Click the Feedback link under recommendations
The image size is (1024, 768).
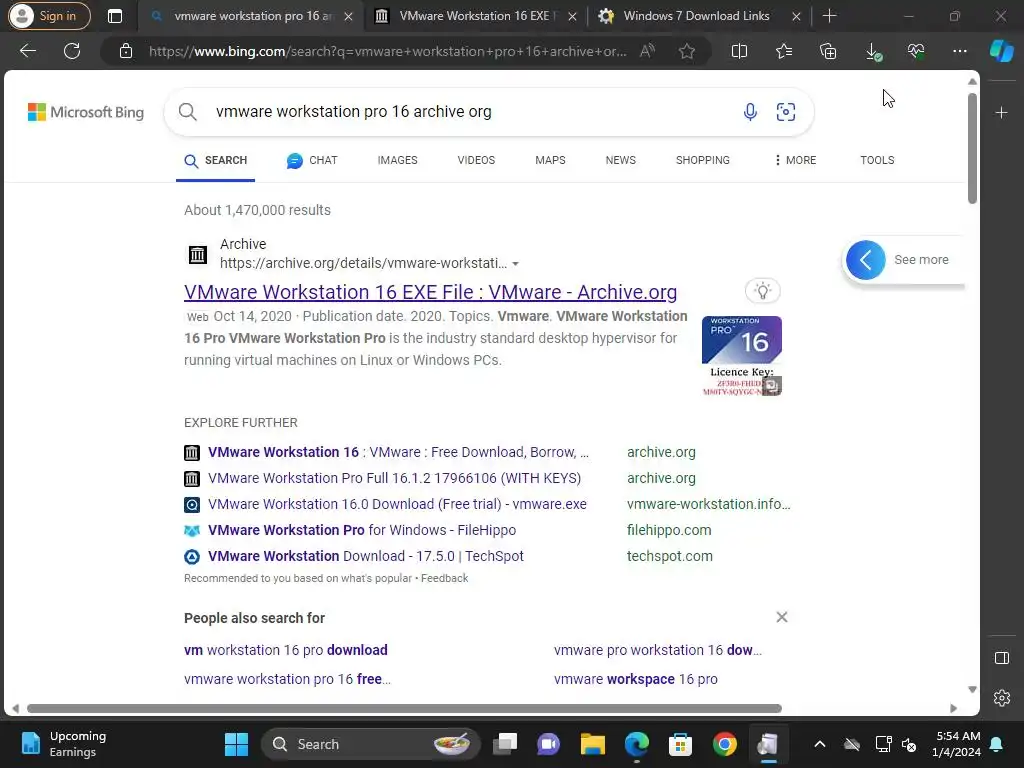point(444,578)
